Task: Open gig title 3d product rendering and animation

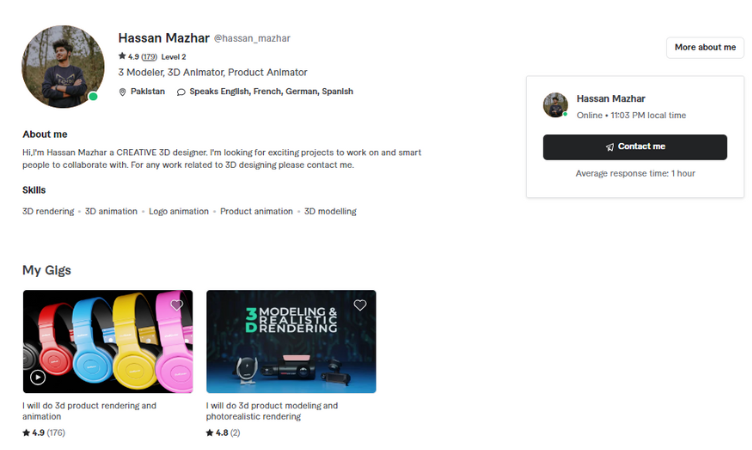Action: click(x=89, y=411)
